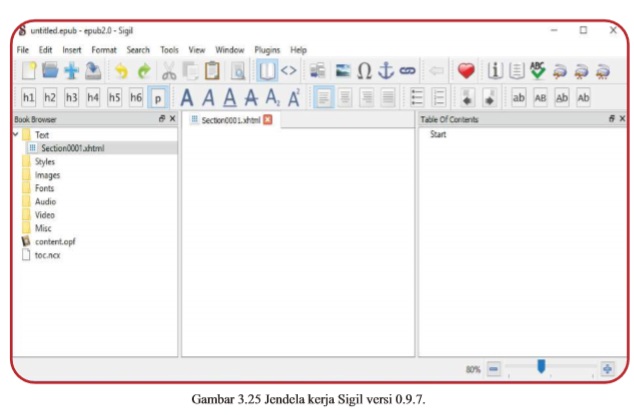Align text right
The width and height of the screenshot is (634, 415).
[367, 97]
